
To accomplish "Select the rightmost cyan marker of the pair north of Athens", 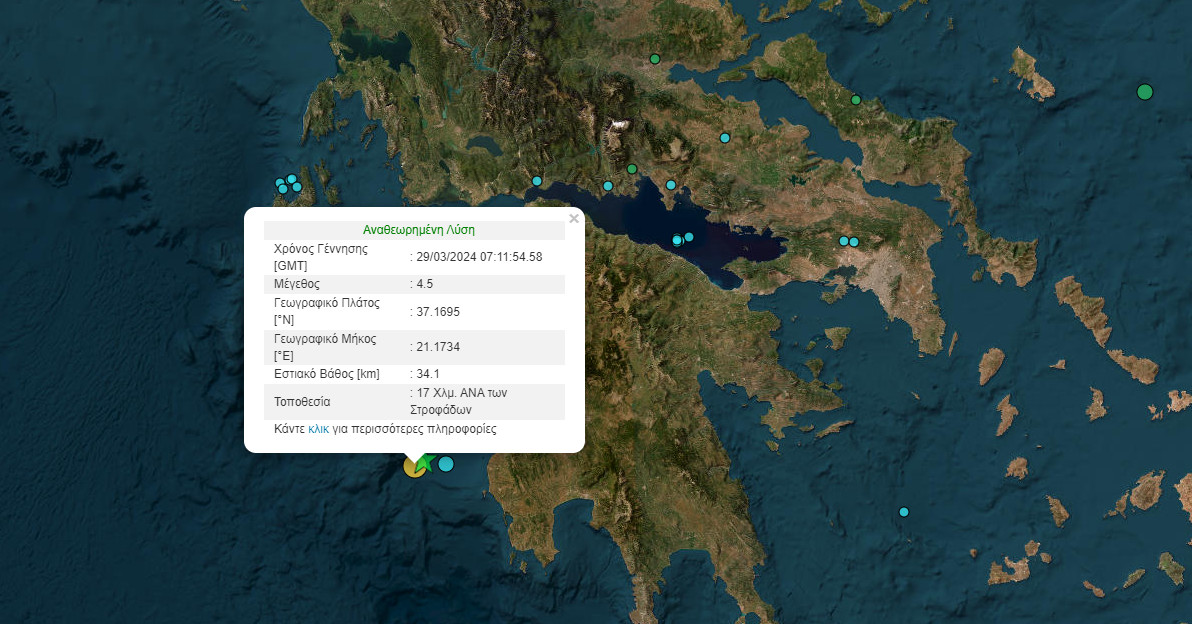I will pyautogui.click(x=854, y=241).
